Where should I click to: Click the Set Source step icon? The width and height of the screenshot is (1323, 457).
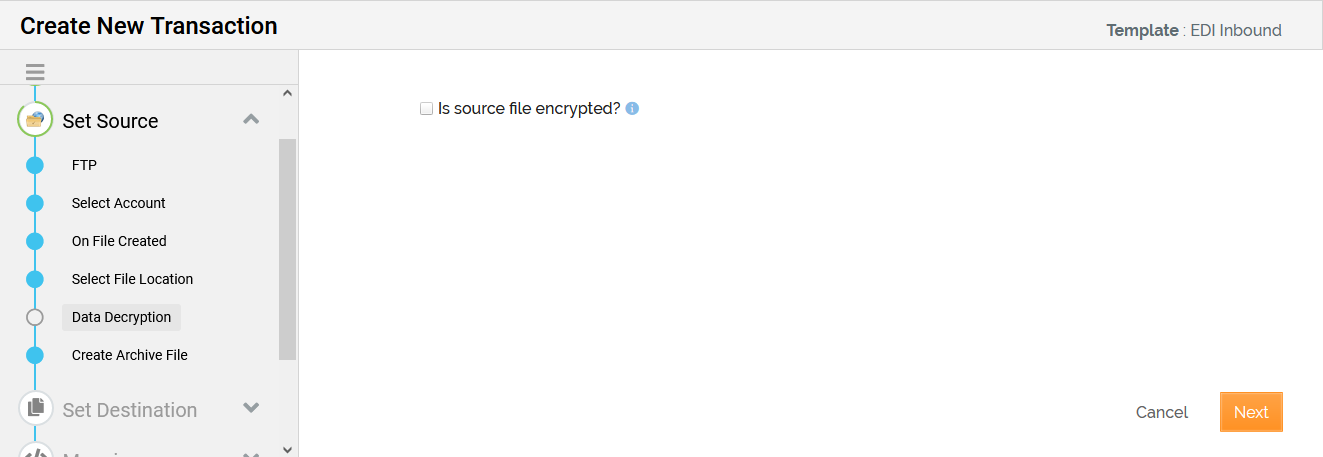tap(35, 120)
